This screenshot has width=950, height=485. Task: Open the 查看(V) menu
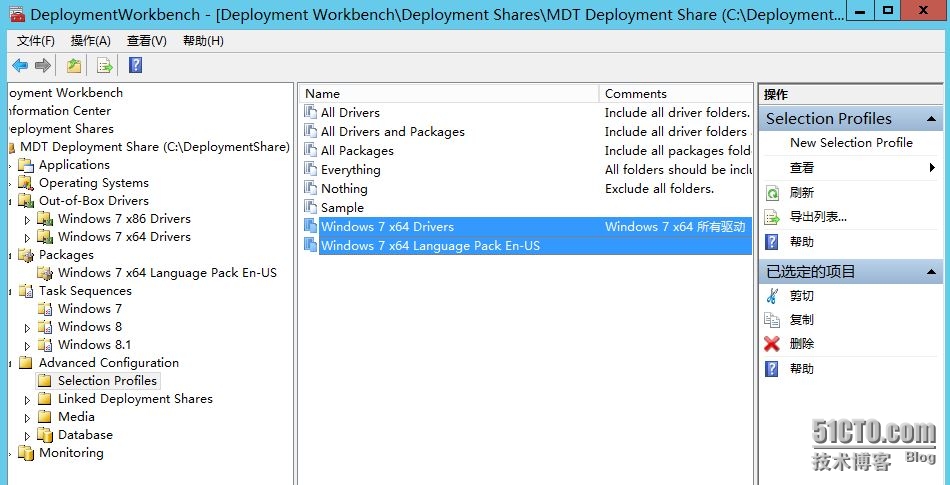coord(147,41)
